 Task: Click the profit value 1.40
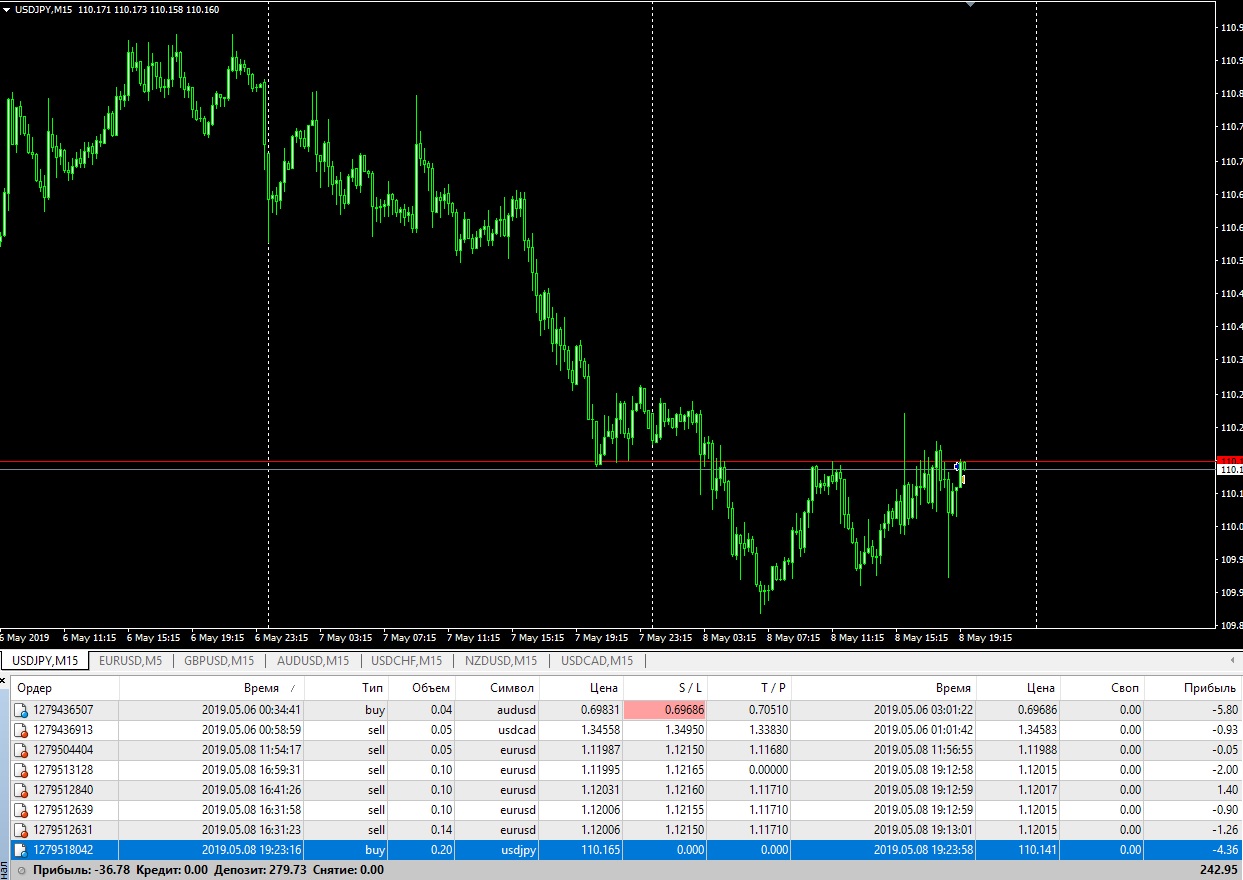pos(1227,790)
